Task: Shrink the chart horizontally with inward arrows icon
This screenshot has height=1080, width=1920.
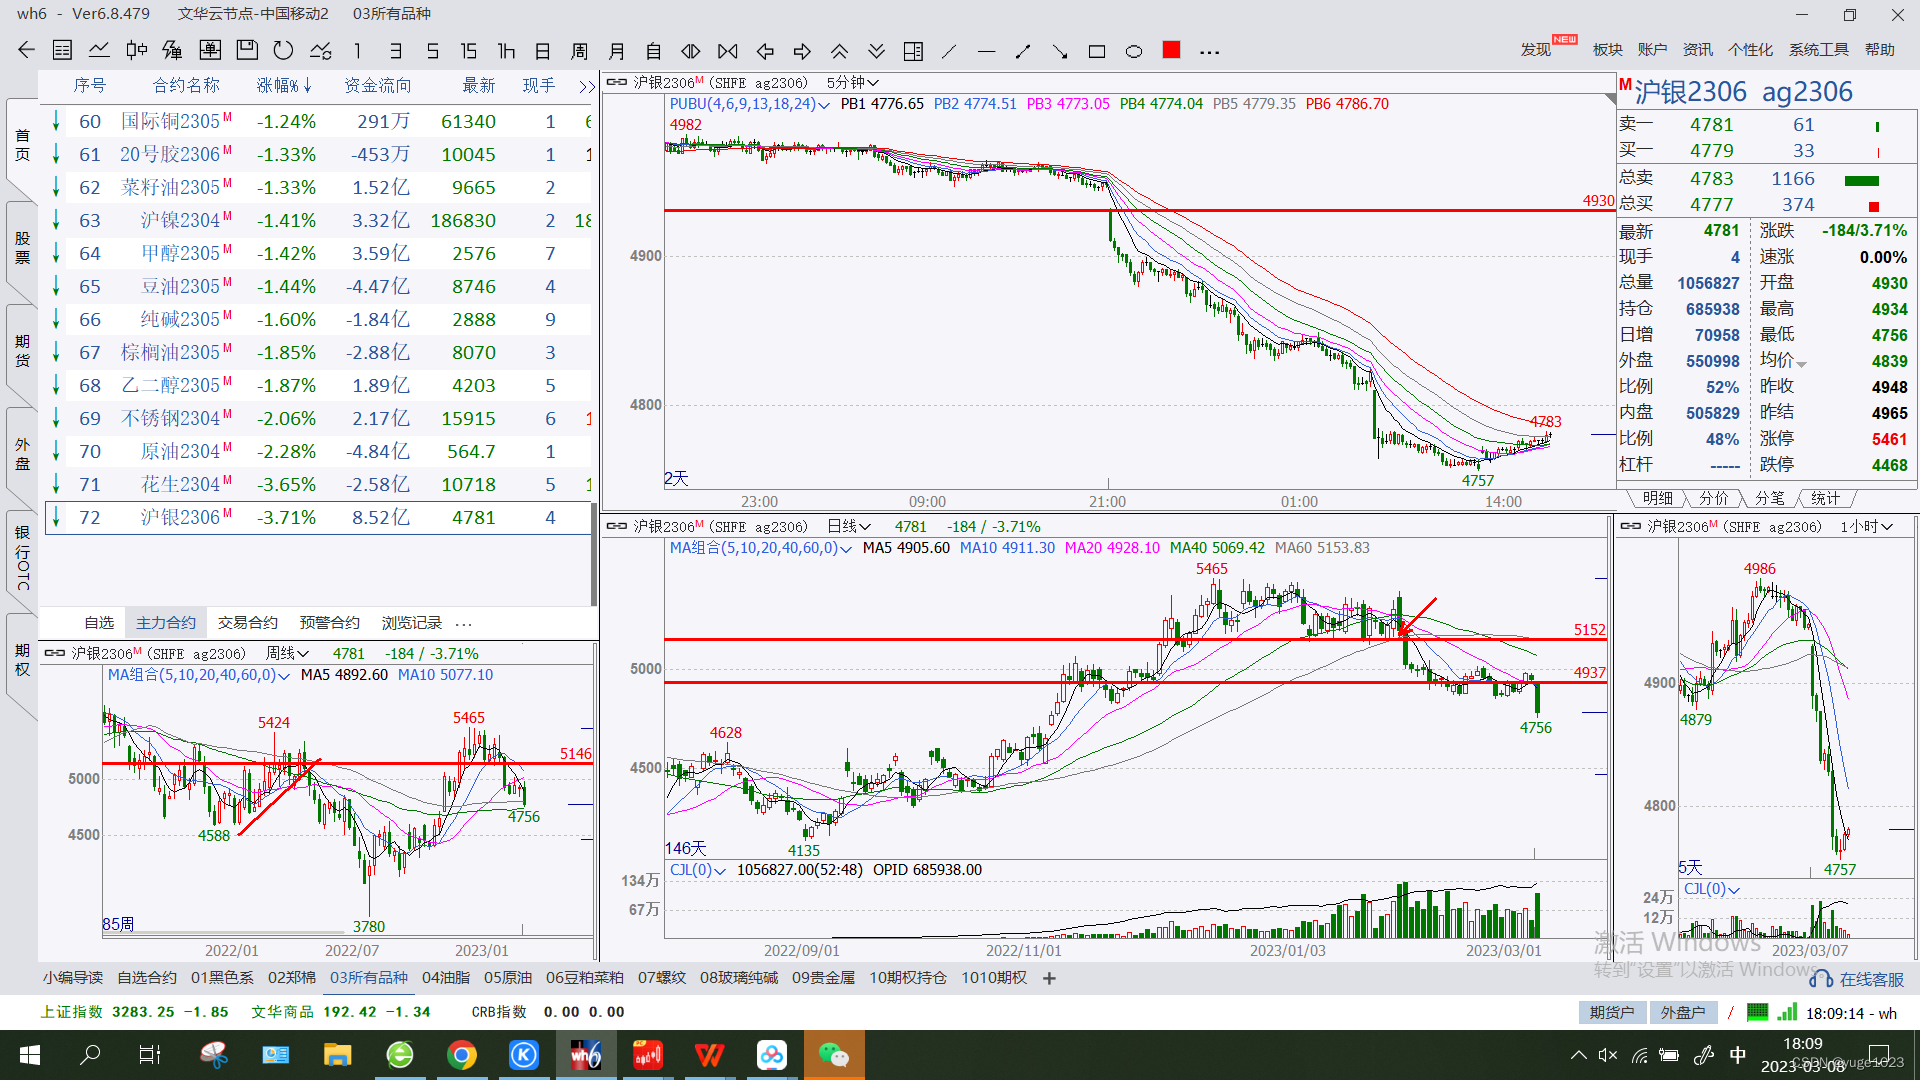Action: (x=690, y=51)
